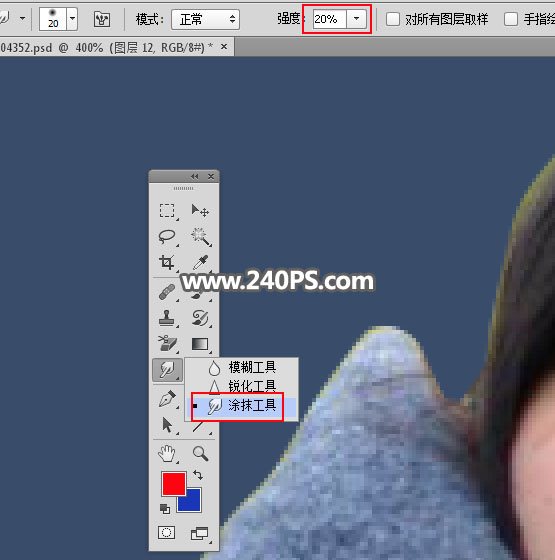
Task: Select the Move tool
Action: click(200, 211)
